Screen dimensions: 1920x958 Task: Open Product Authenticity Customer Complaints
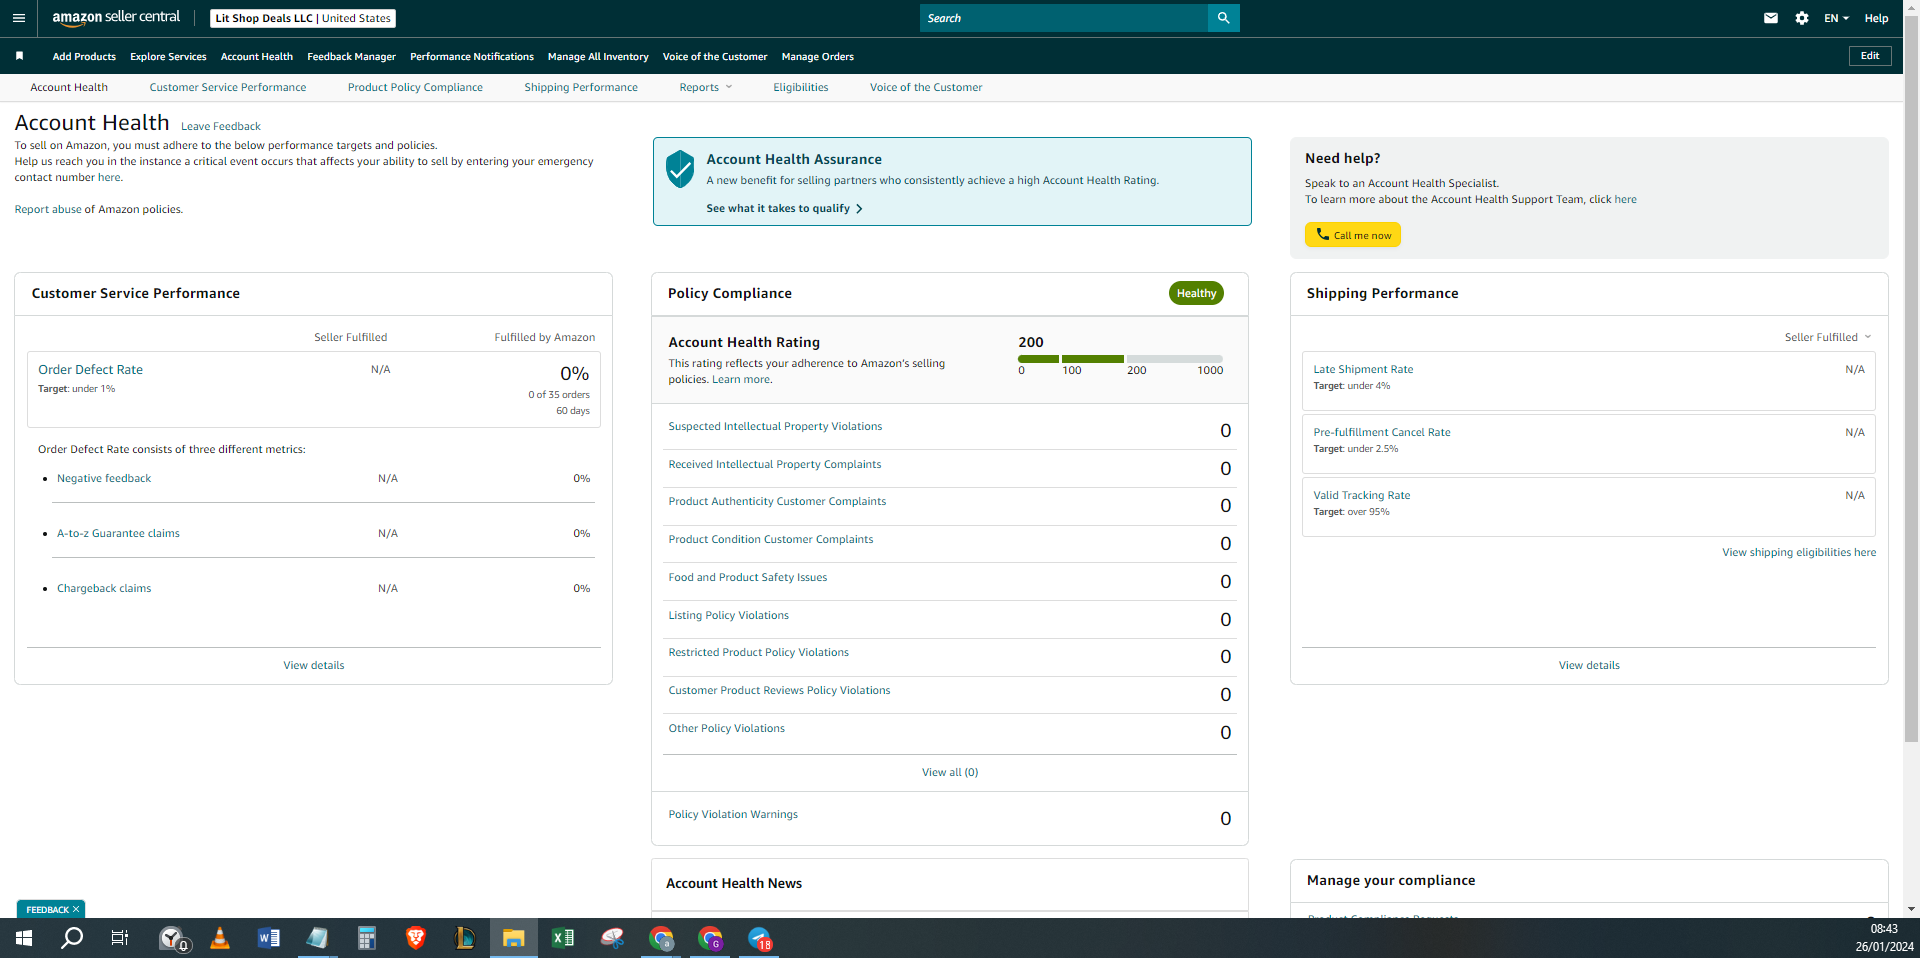coord(777,501)
